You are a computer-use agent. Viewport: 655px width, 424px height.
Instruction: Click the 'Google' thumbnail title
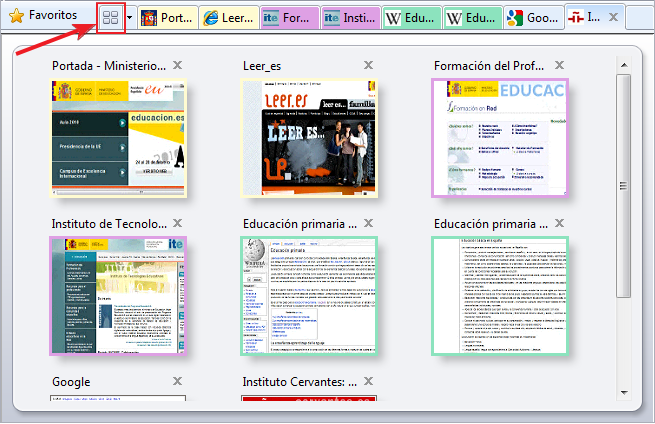click(71, 382)
